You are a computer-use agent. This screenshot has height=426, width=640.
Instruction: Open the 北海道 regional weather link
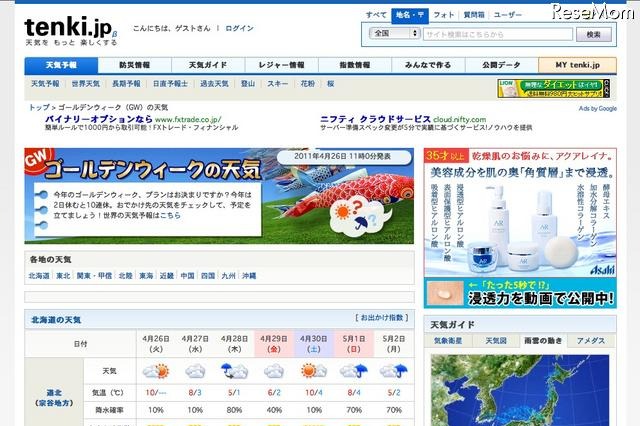click(39, 275)
